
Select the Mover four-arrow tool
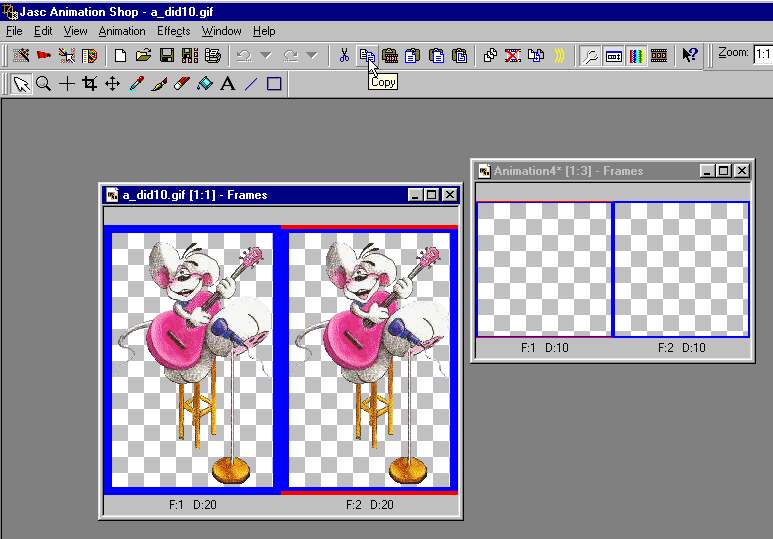click(x=112, y=84)
